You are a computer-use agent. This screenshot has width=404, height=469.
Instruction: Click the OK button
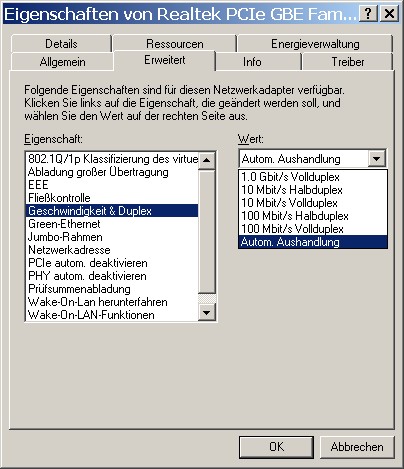click(276, 447)
